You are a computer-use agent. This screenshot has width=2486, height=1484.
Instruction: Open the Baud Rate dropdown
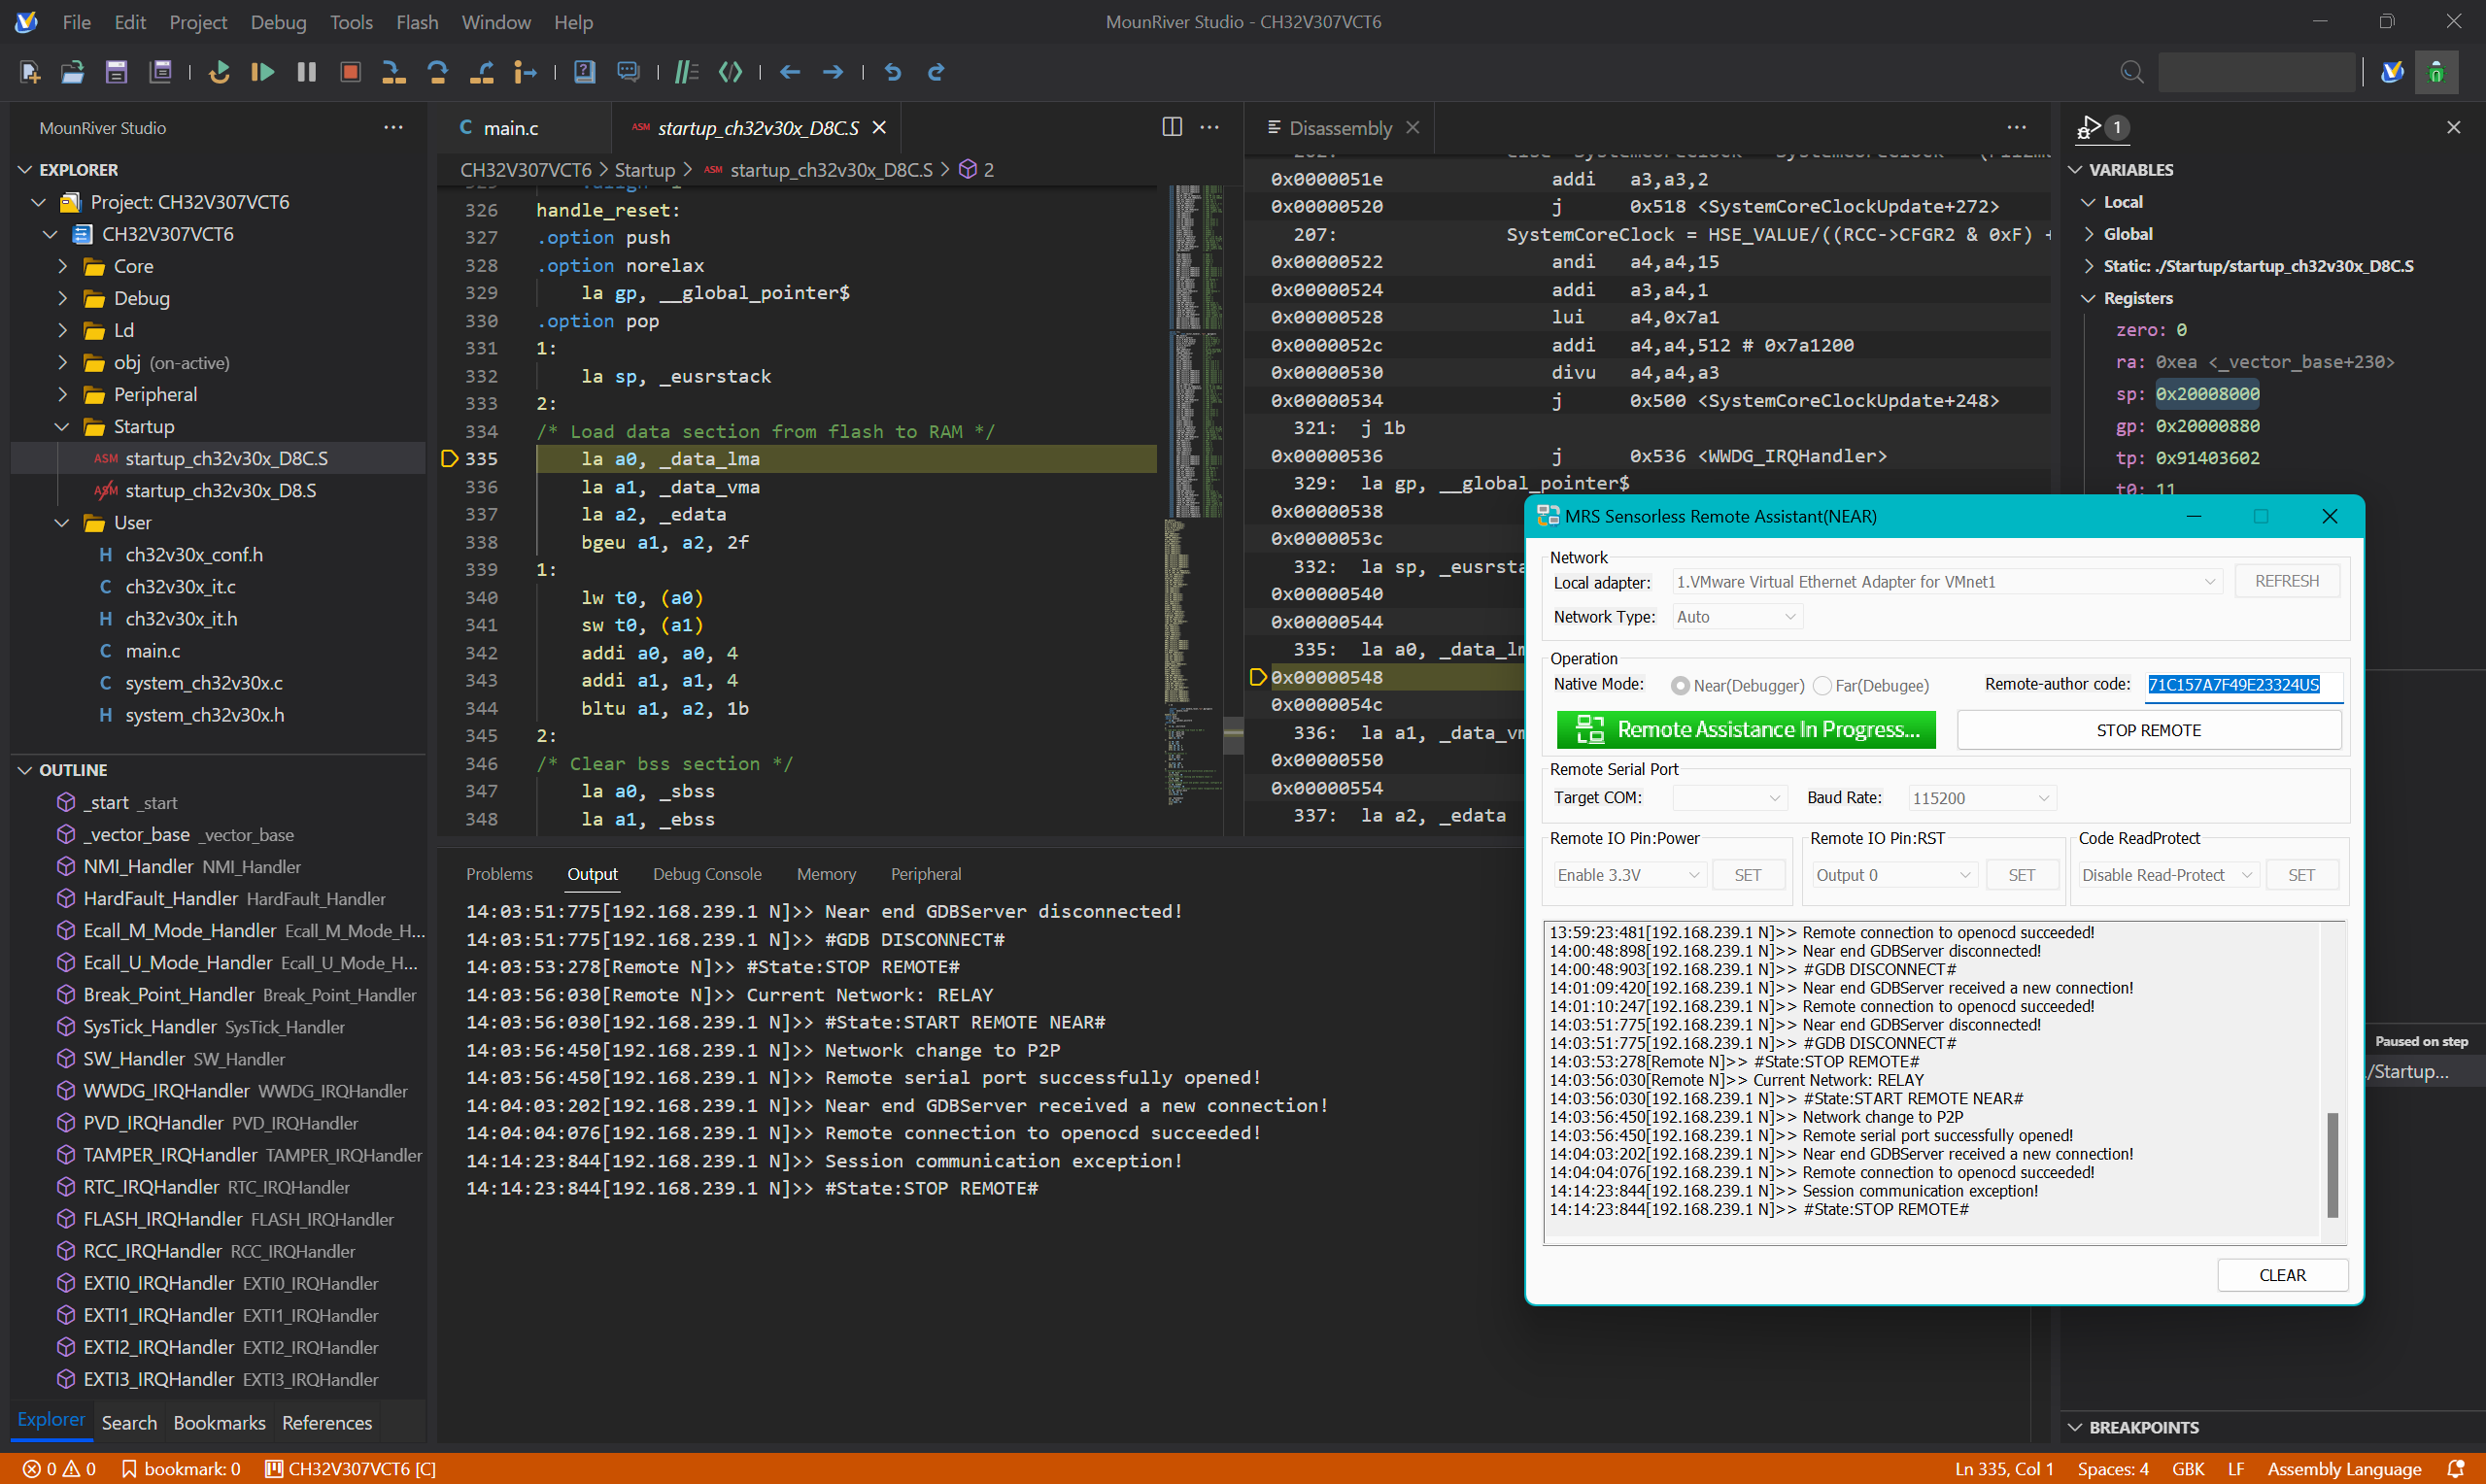click(x=1980, y=797)
